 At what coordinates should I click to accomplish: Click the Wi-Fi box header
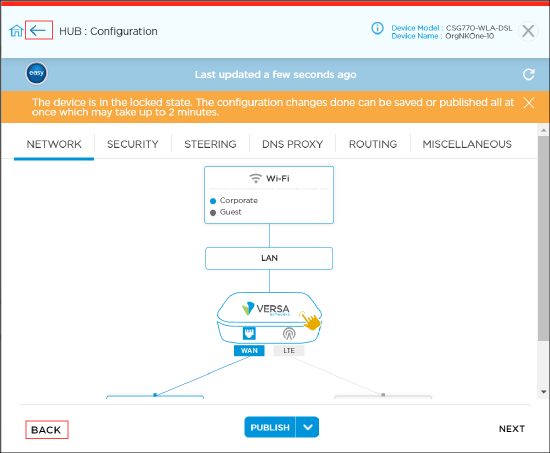coord(269,178)
